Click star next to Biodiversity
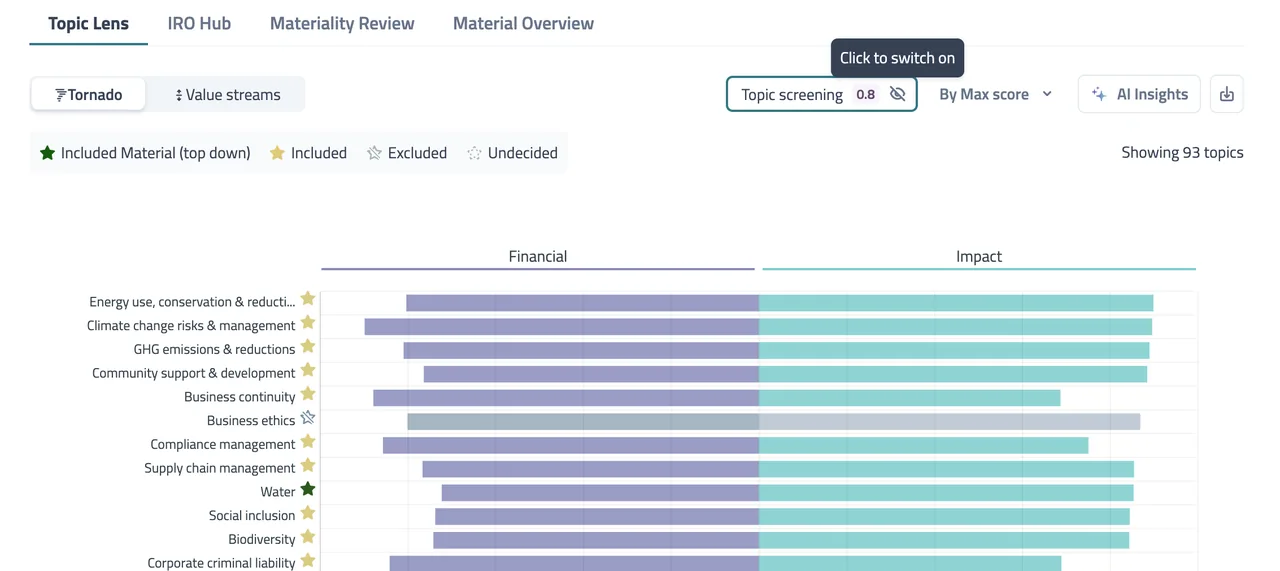Viewport: 1280px width, 571px height. click(308, 537)
